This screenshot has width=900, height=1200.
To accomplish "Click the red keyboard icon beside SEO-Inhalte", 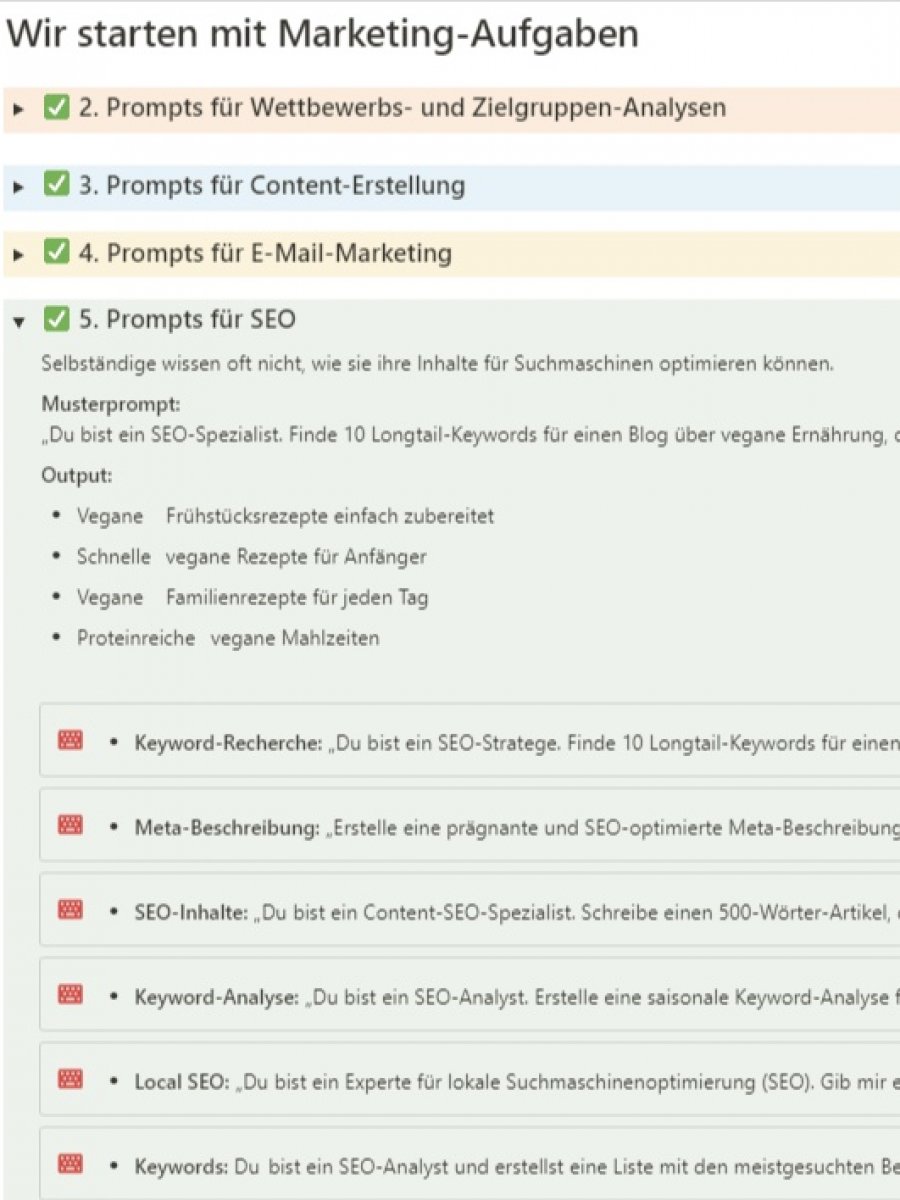I will pyautogui.click(x=70, y=910).
